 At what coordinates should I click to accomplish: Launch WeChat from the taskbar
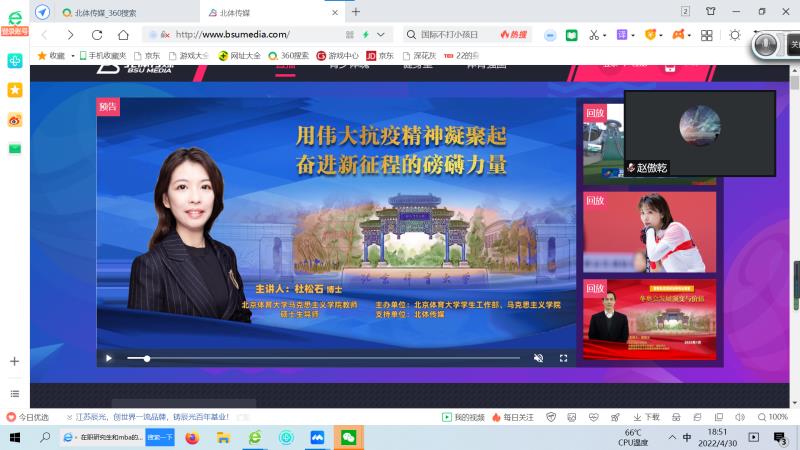(x=348, y=437)
